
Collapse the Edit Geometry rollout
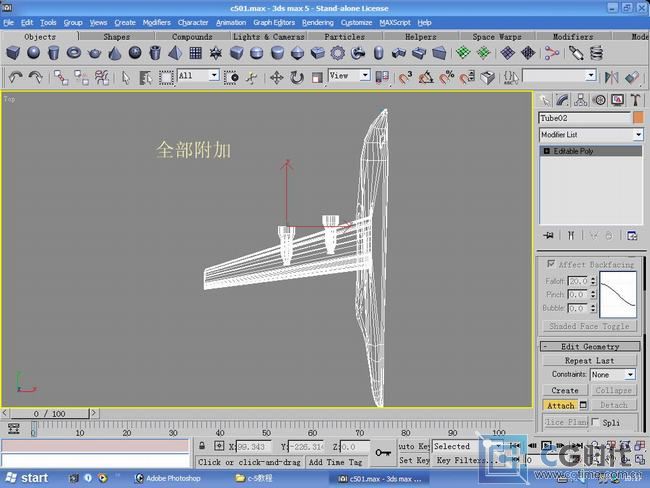(590, 346)
